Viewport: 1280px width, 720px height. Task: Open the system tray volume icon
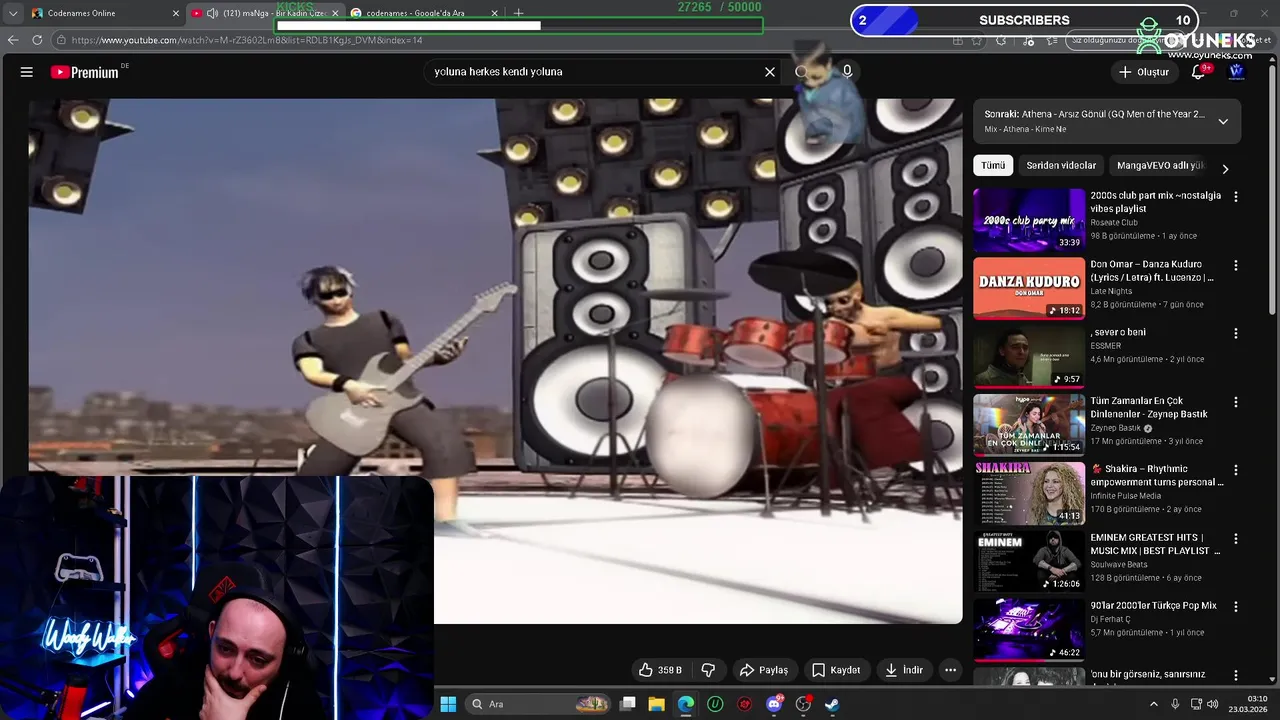click(1212, 704)
